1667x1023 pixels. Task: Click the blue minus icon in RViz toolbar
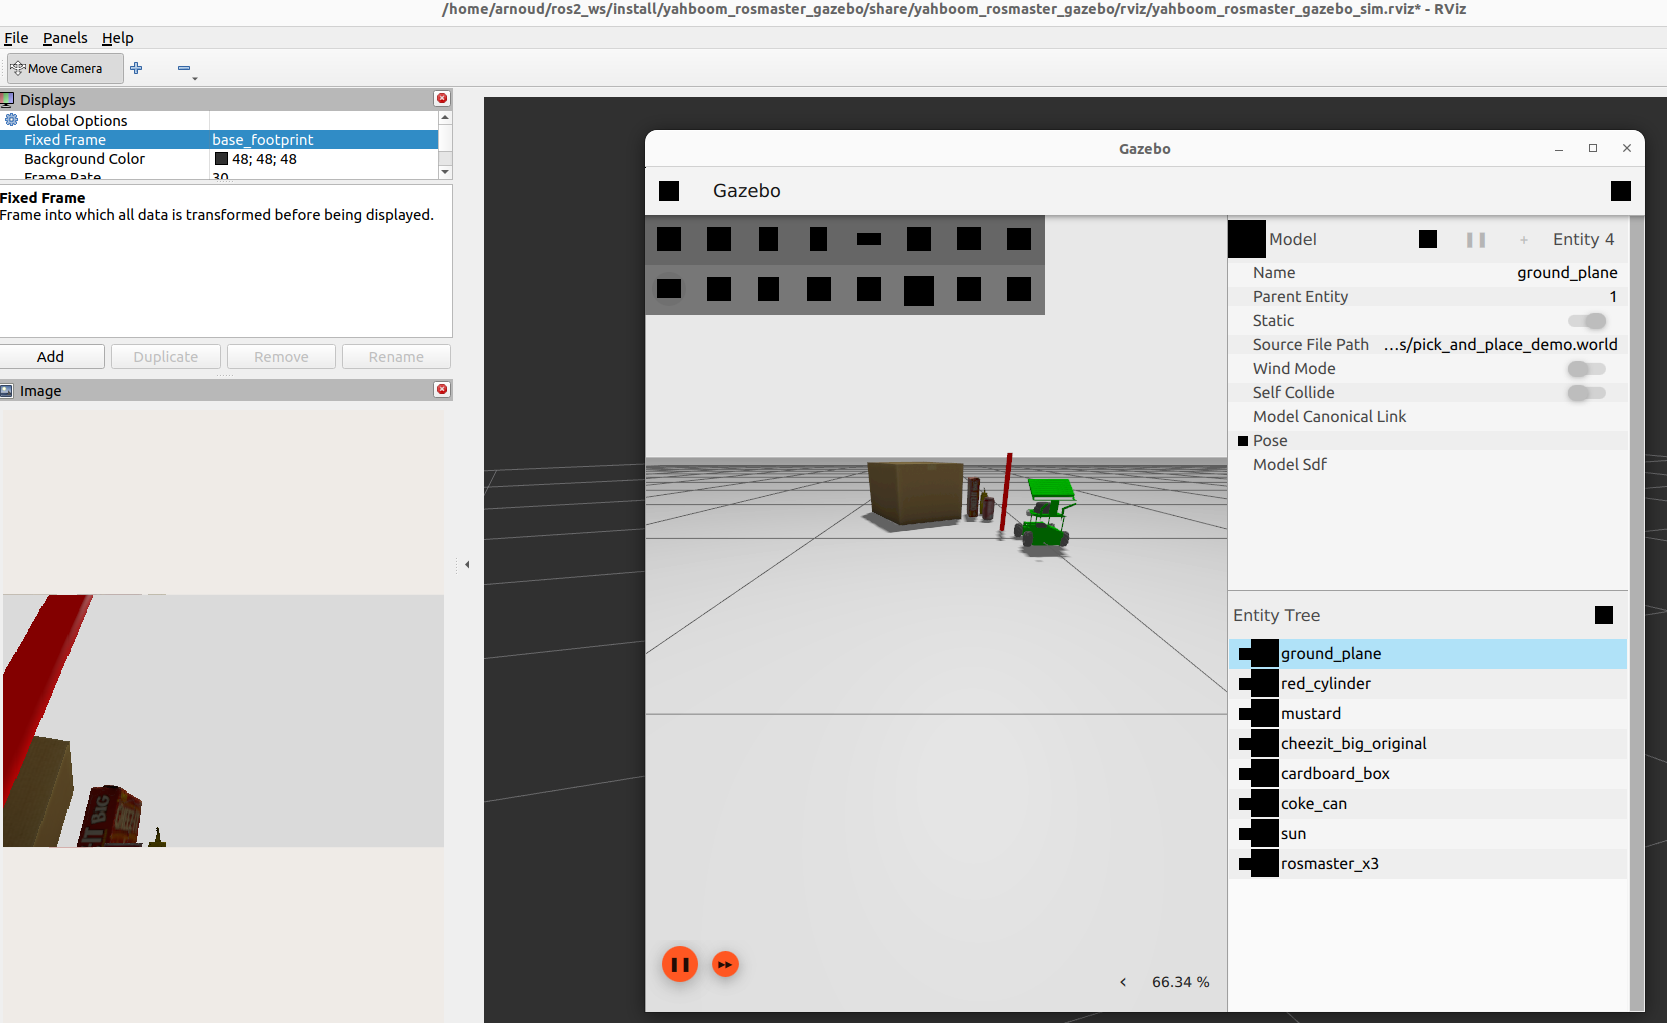point(184,68)
